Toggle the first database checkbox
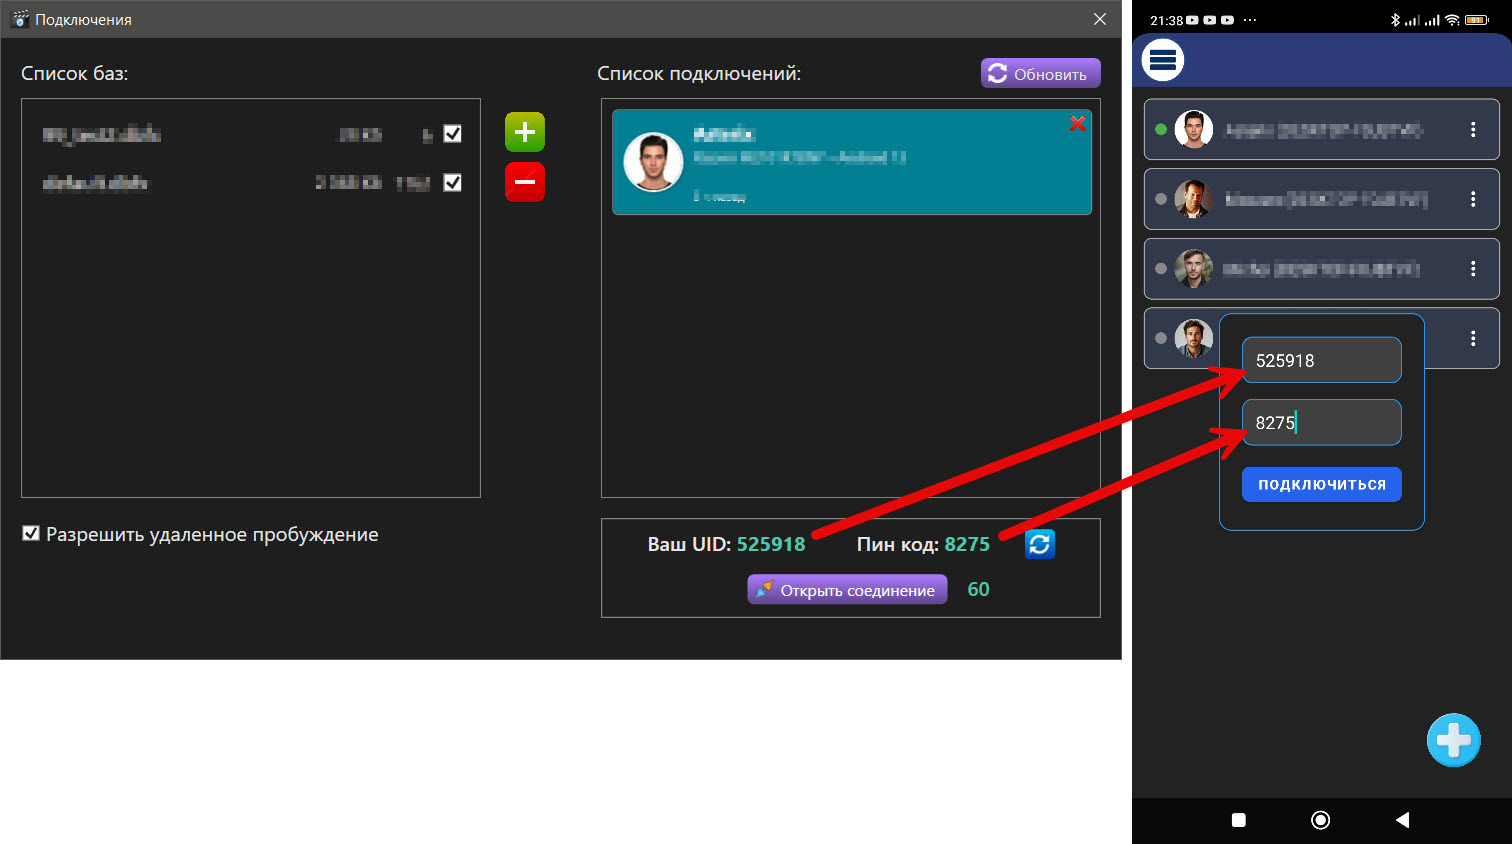 [x=452, y=134]
